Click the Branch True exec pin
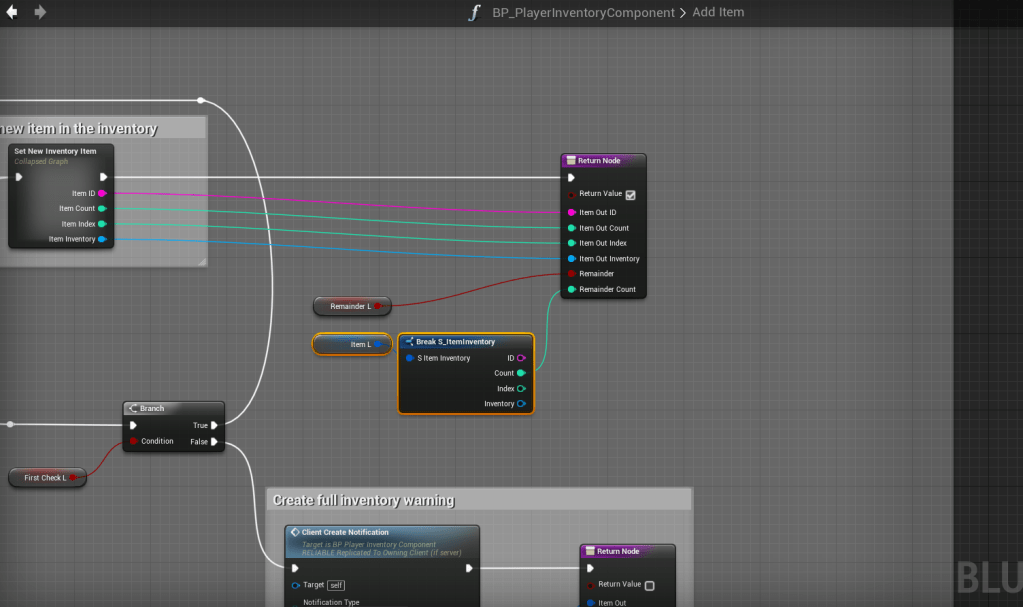1023x607 pixels. (x=214, y=425)
